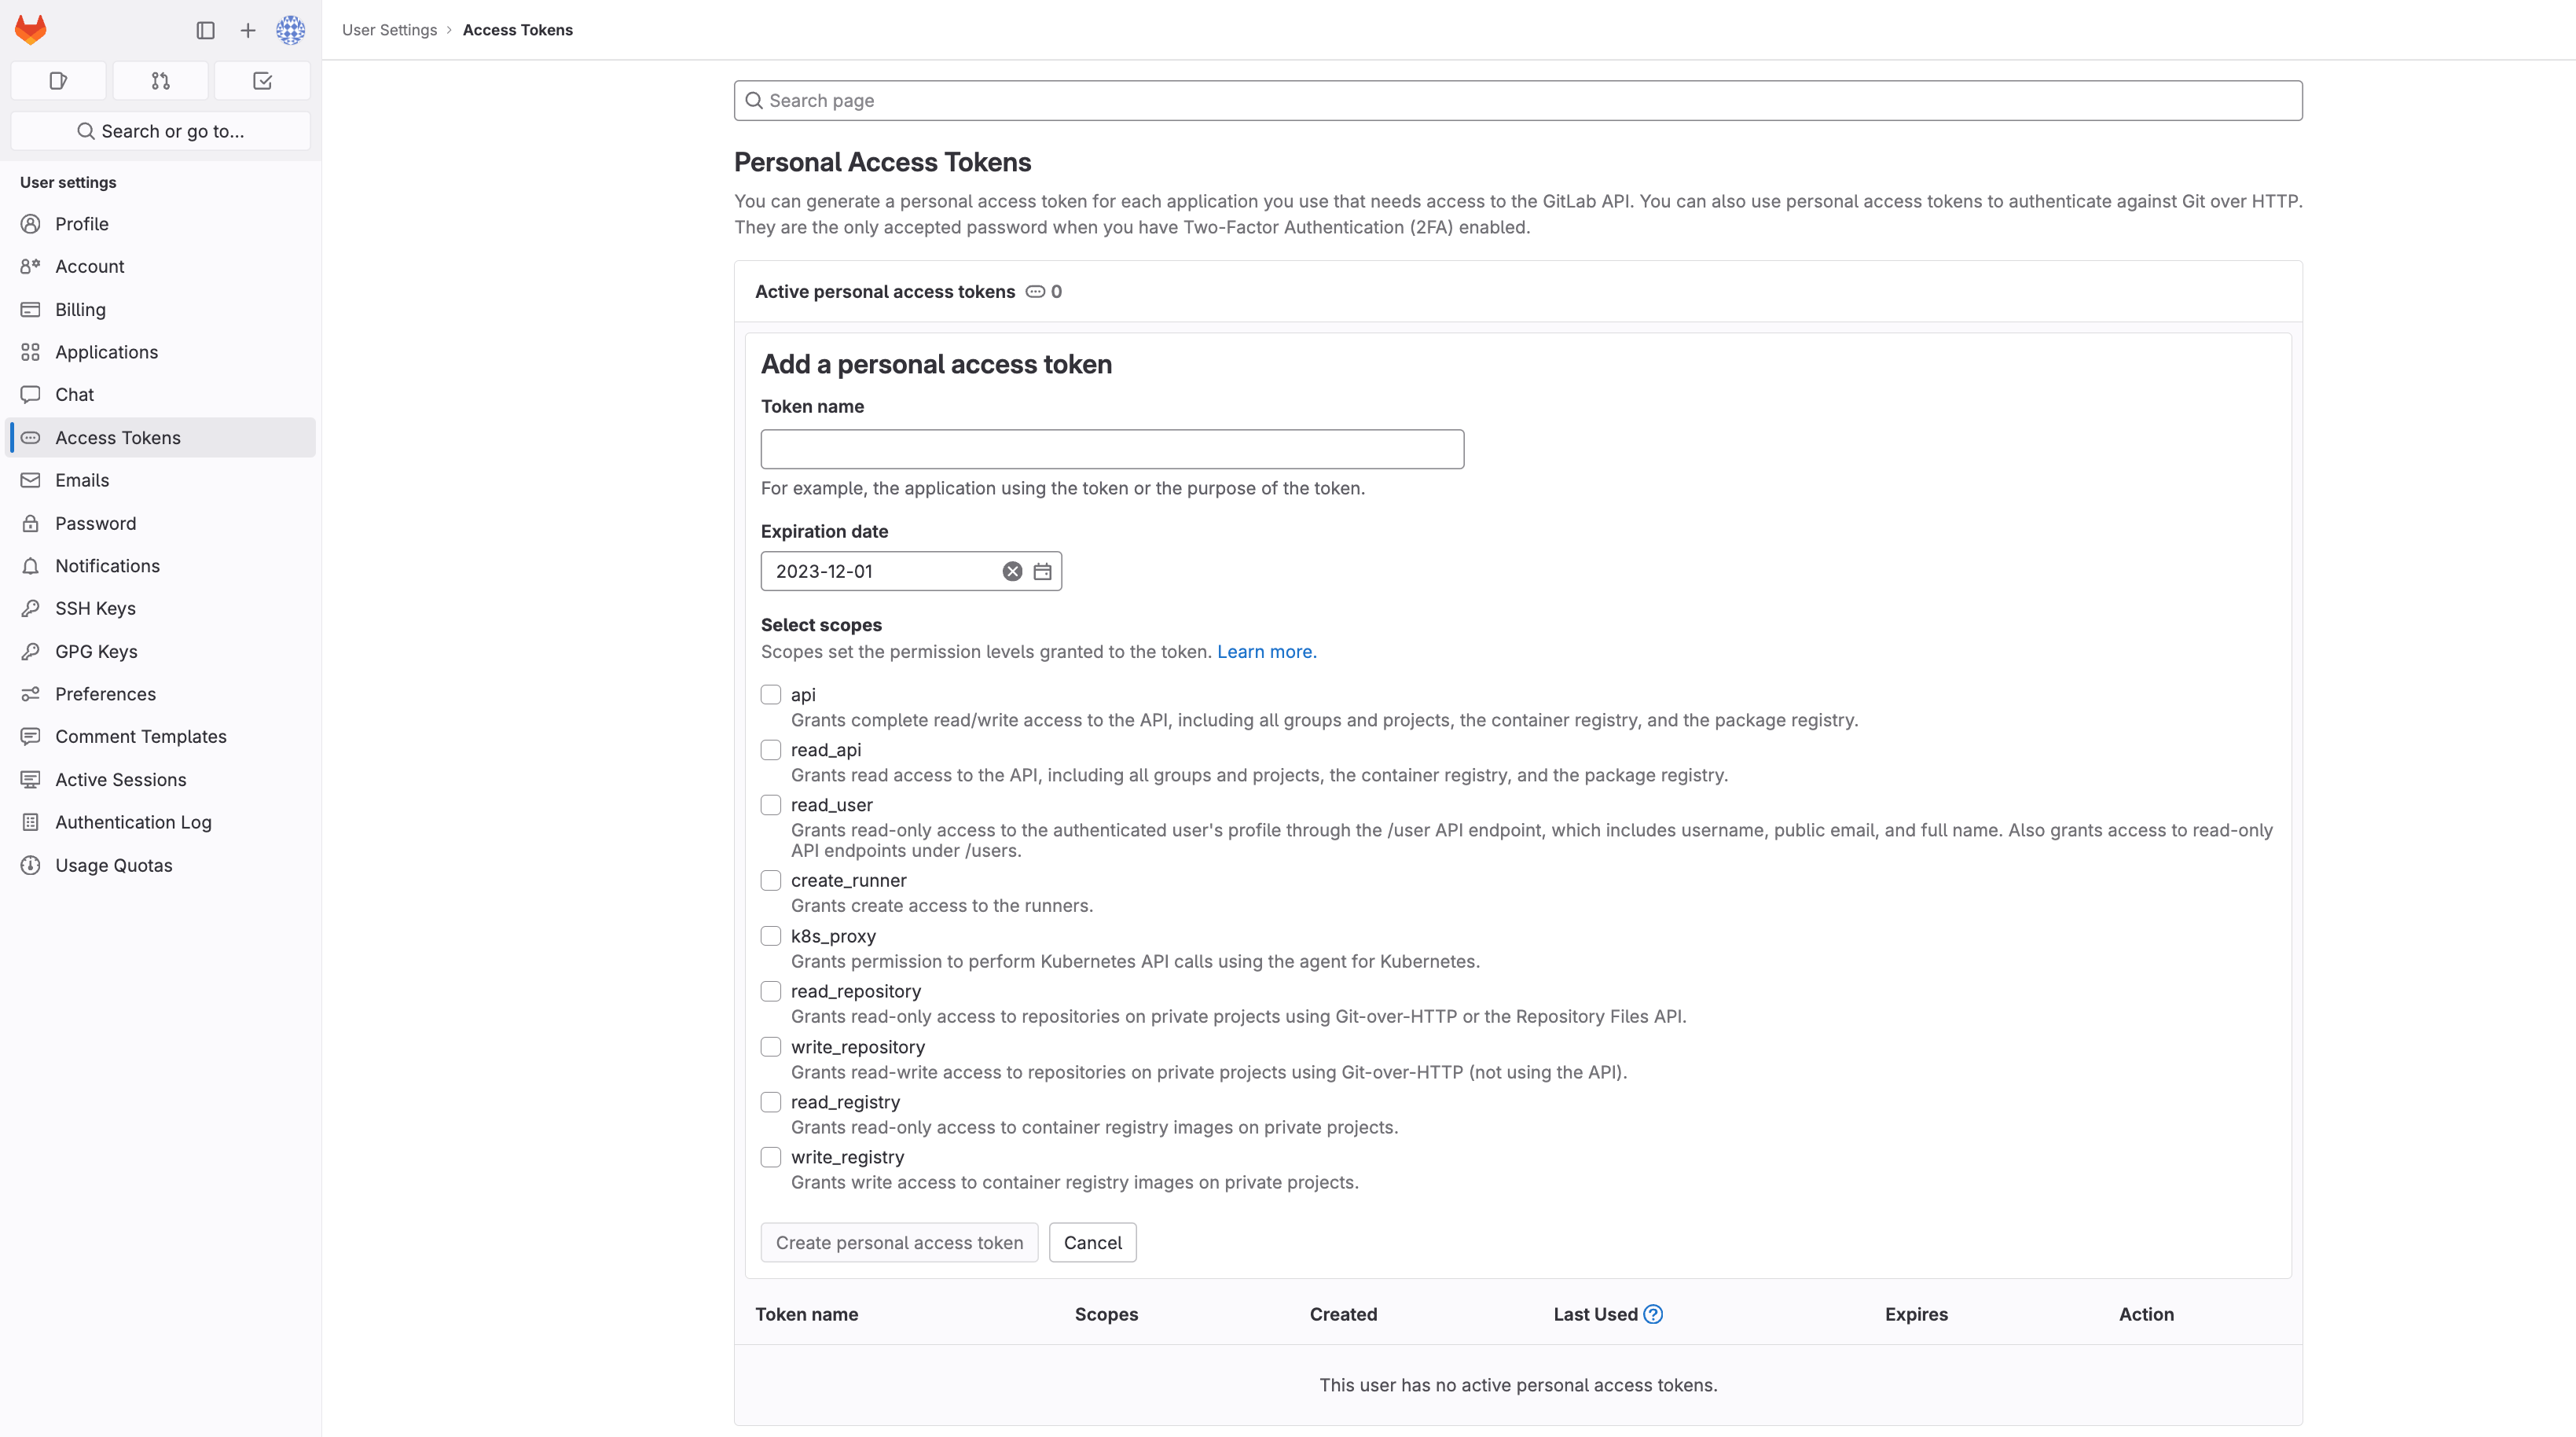Open the To-Do List shortcut
The width and height of the screenshot is (2576, 1437).
262,80
